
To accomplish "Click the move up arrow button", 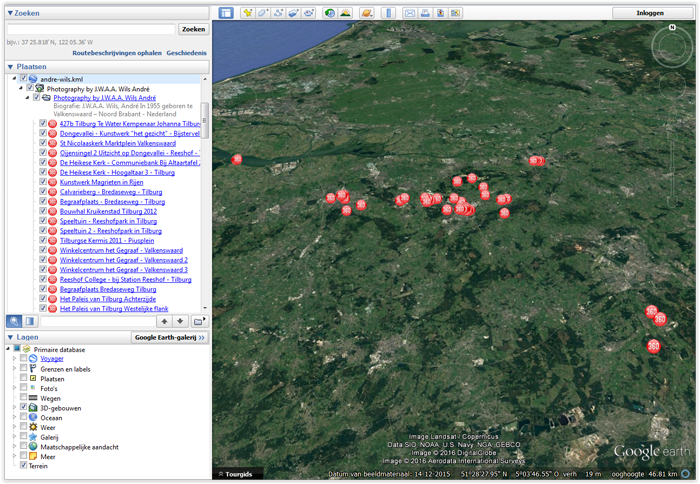I will tap(164, 321).
